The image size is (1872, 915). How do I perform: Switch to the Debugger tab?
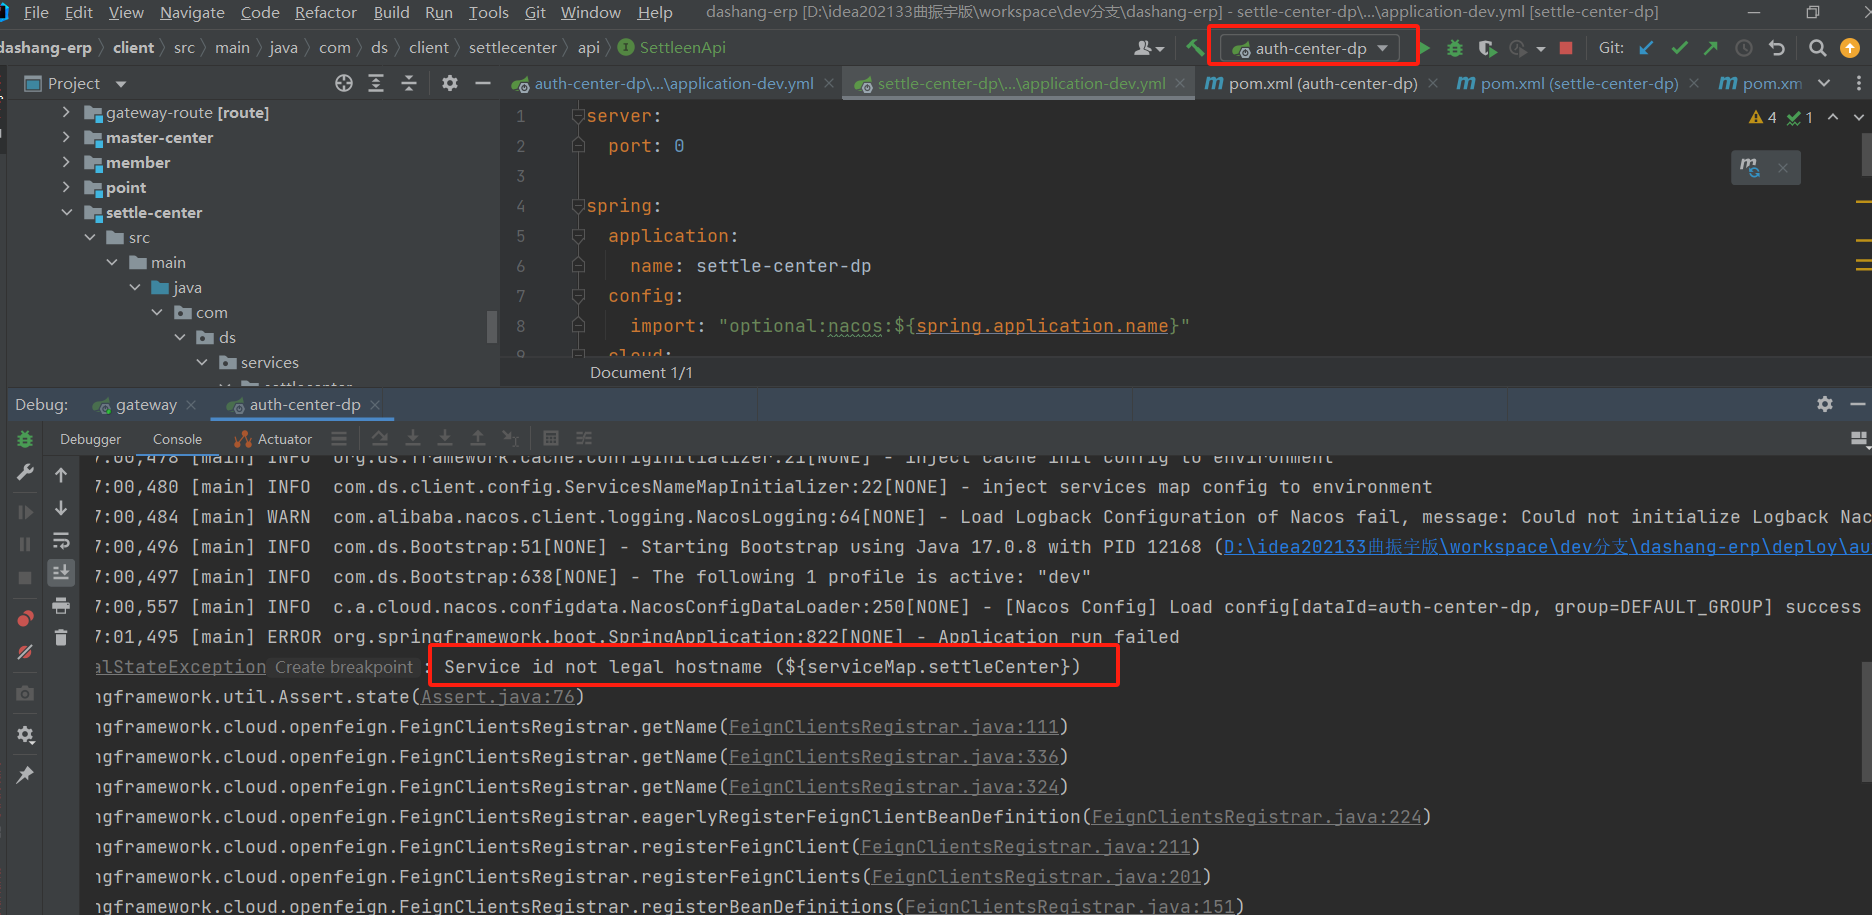[90, 439]
